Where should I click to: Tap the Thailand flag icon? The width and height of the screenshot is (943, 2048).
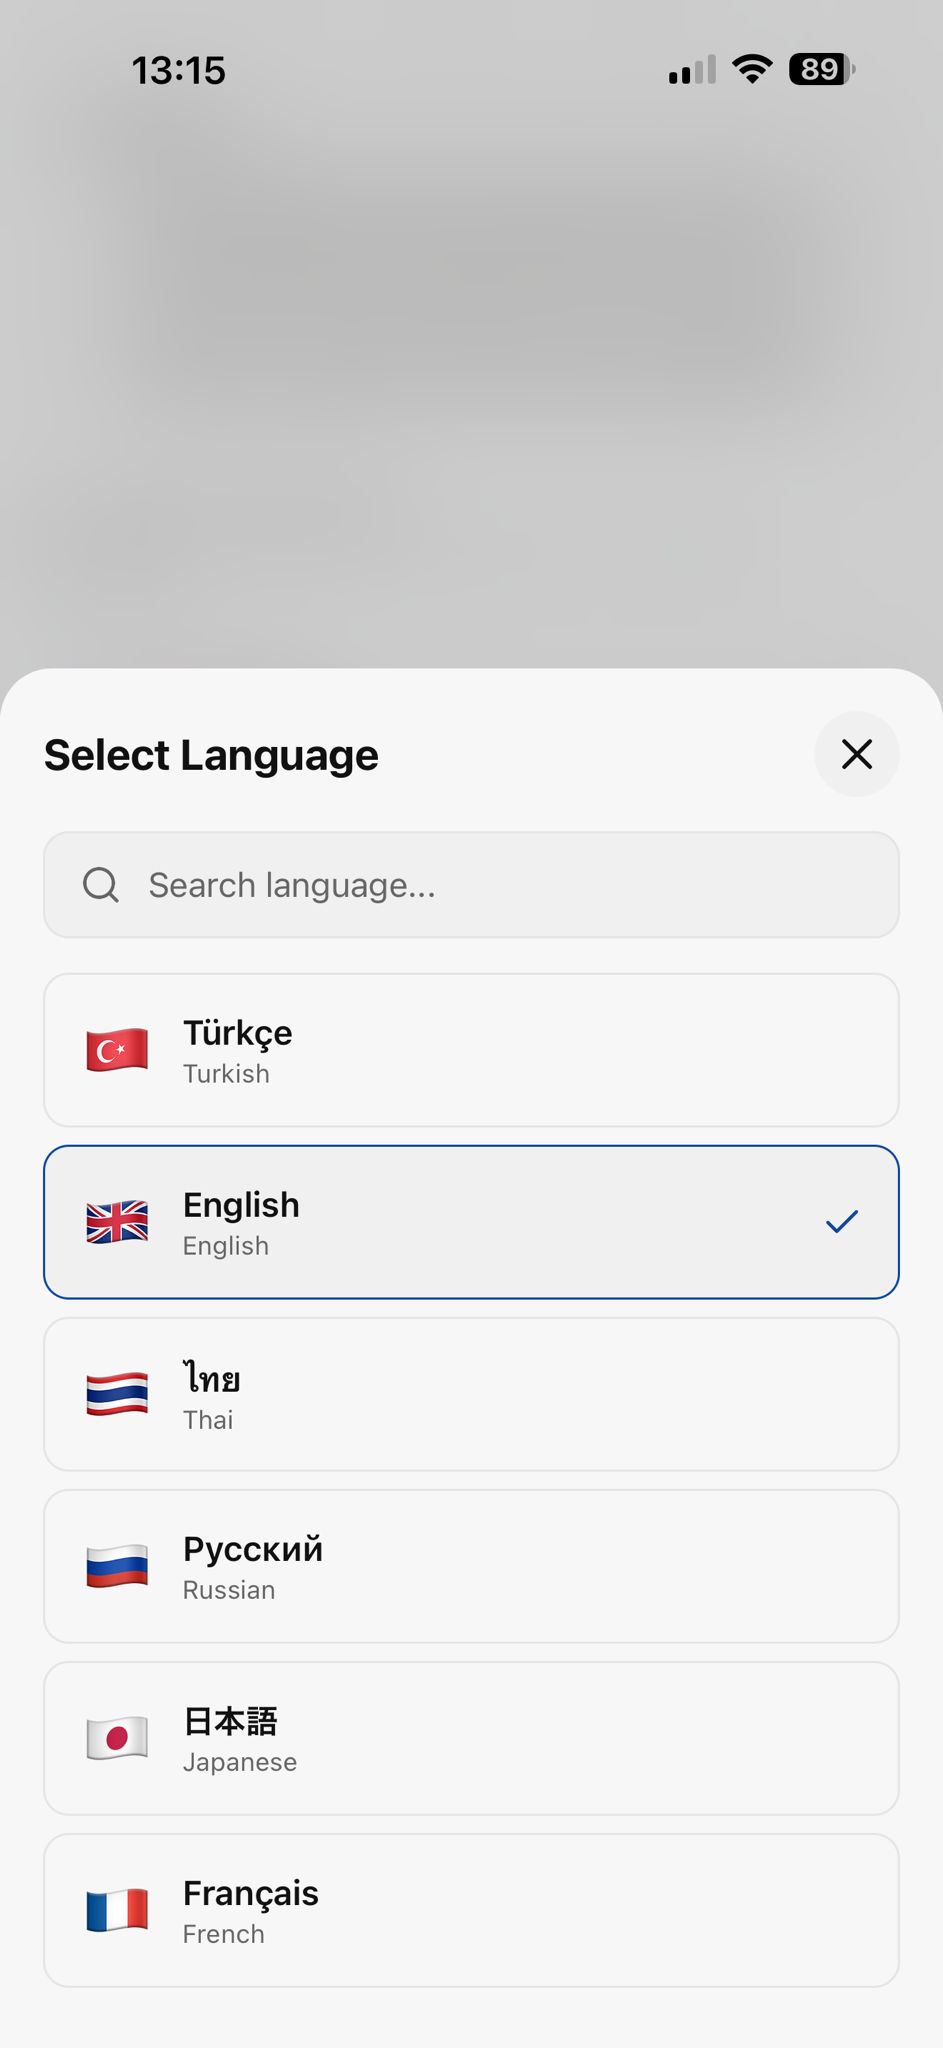[x=117, y=1394]
